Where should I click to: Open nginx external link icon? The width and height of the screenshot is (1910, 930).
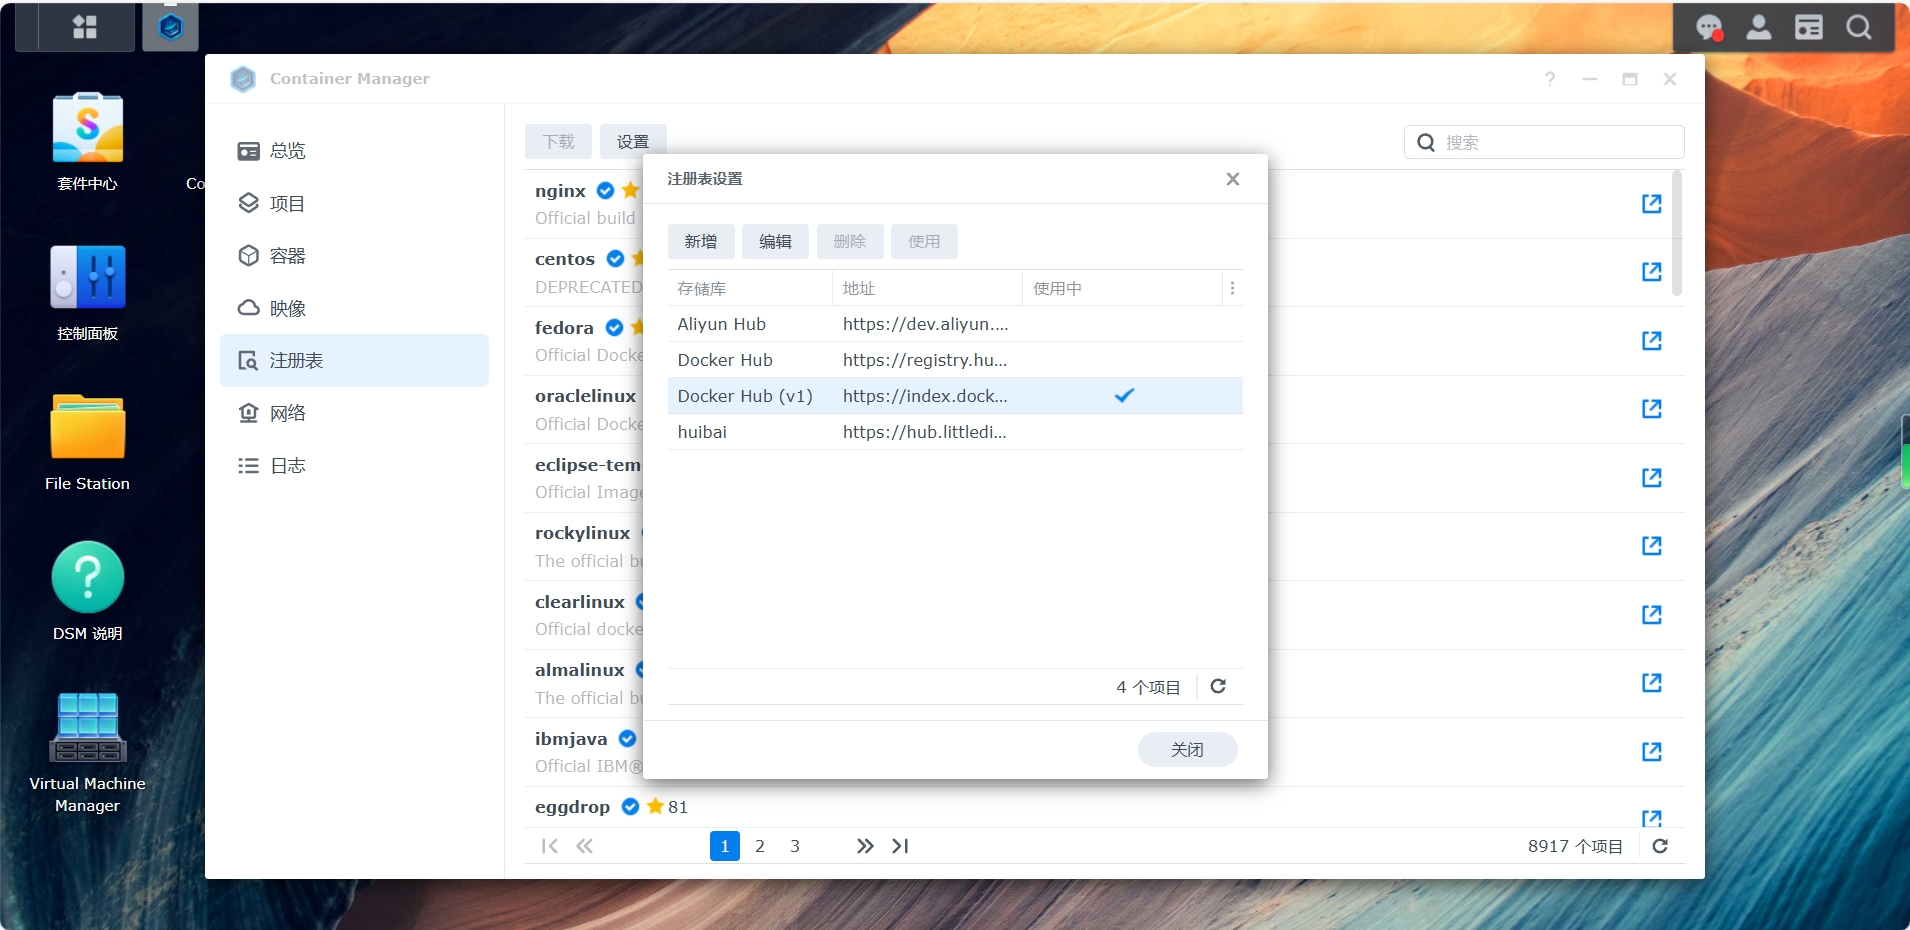pos(1652,204)
